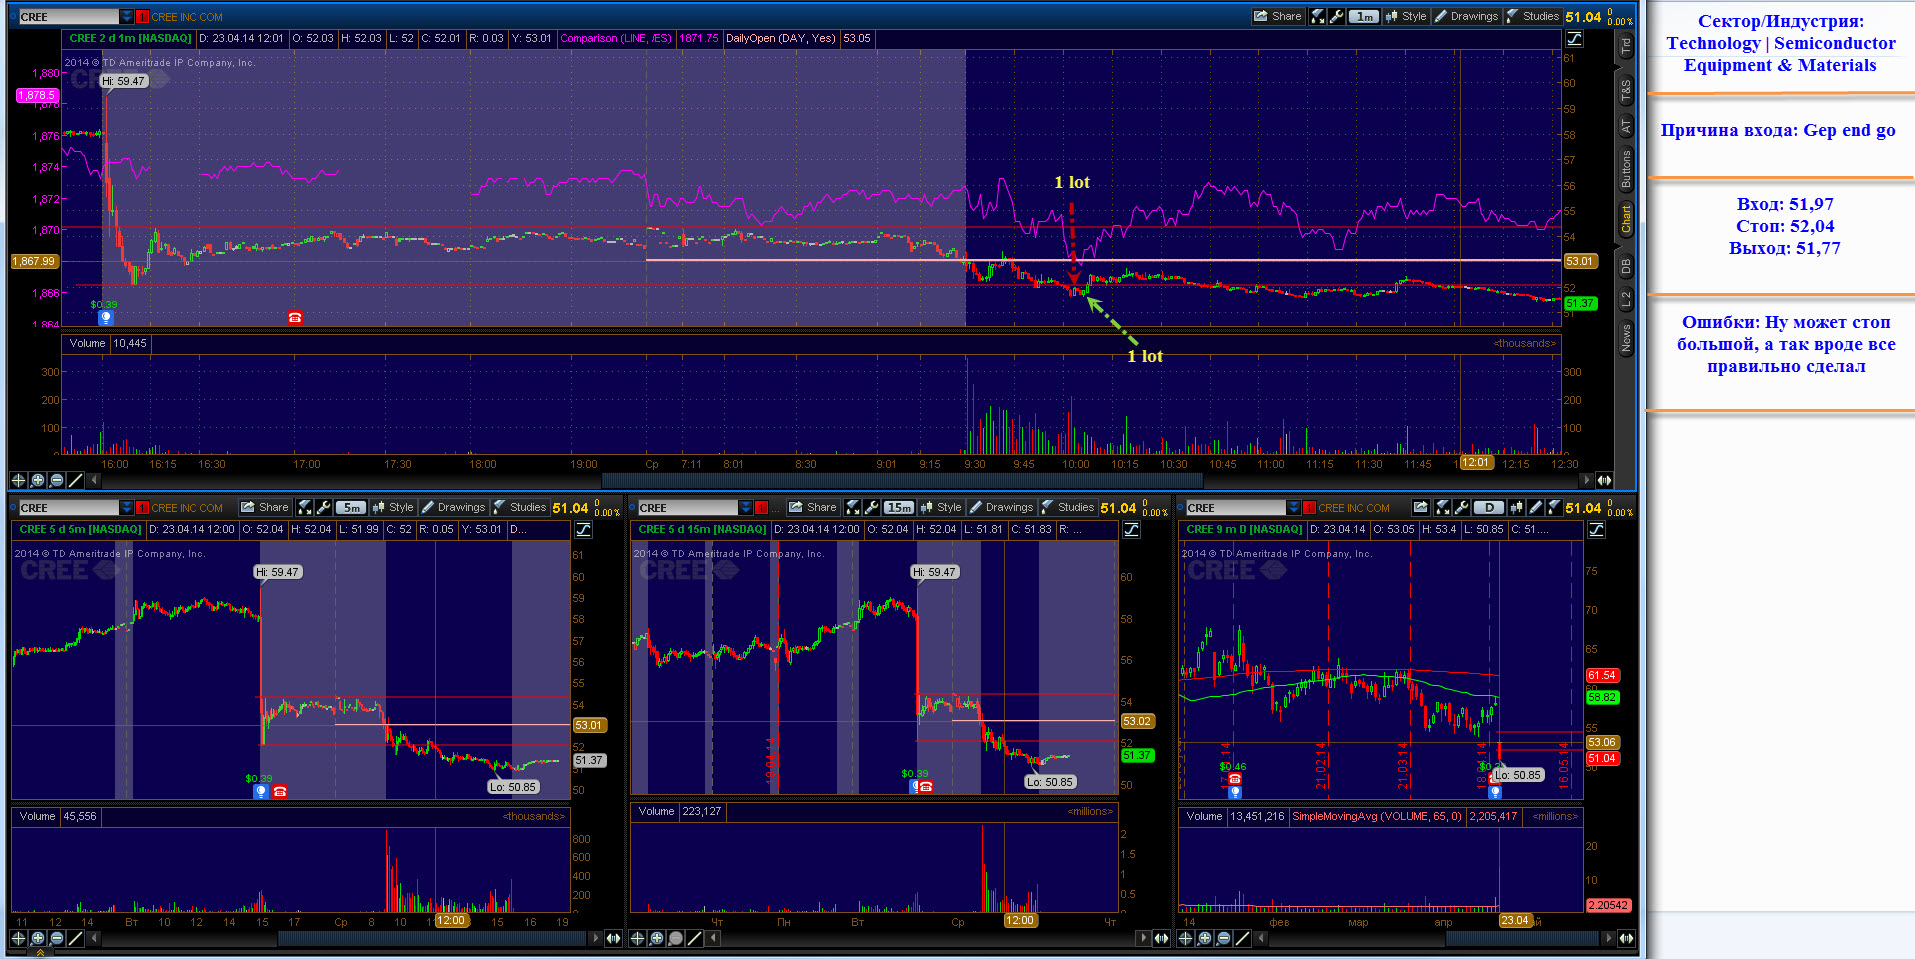The height and width of the screenshot is (959, 1915).
Task: Open quick study menu in top chart
Action: coord(1318,16)
